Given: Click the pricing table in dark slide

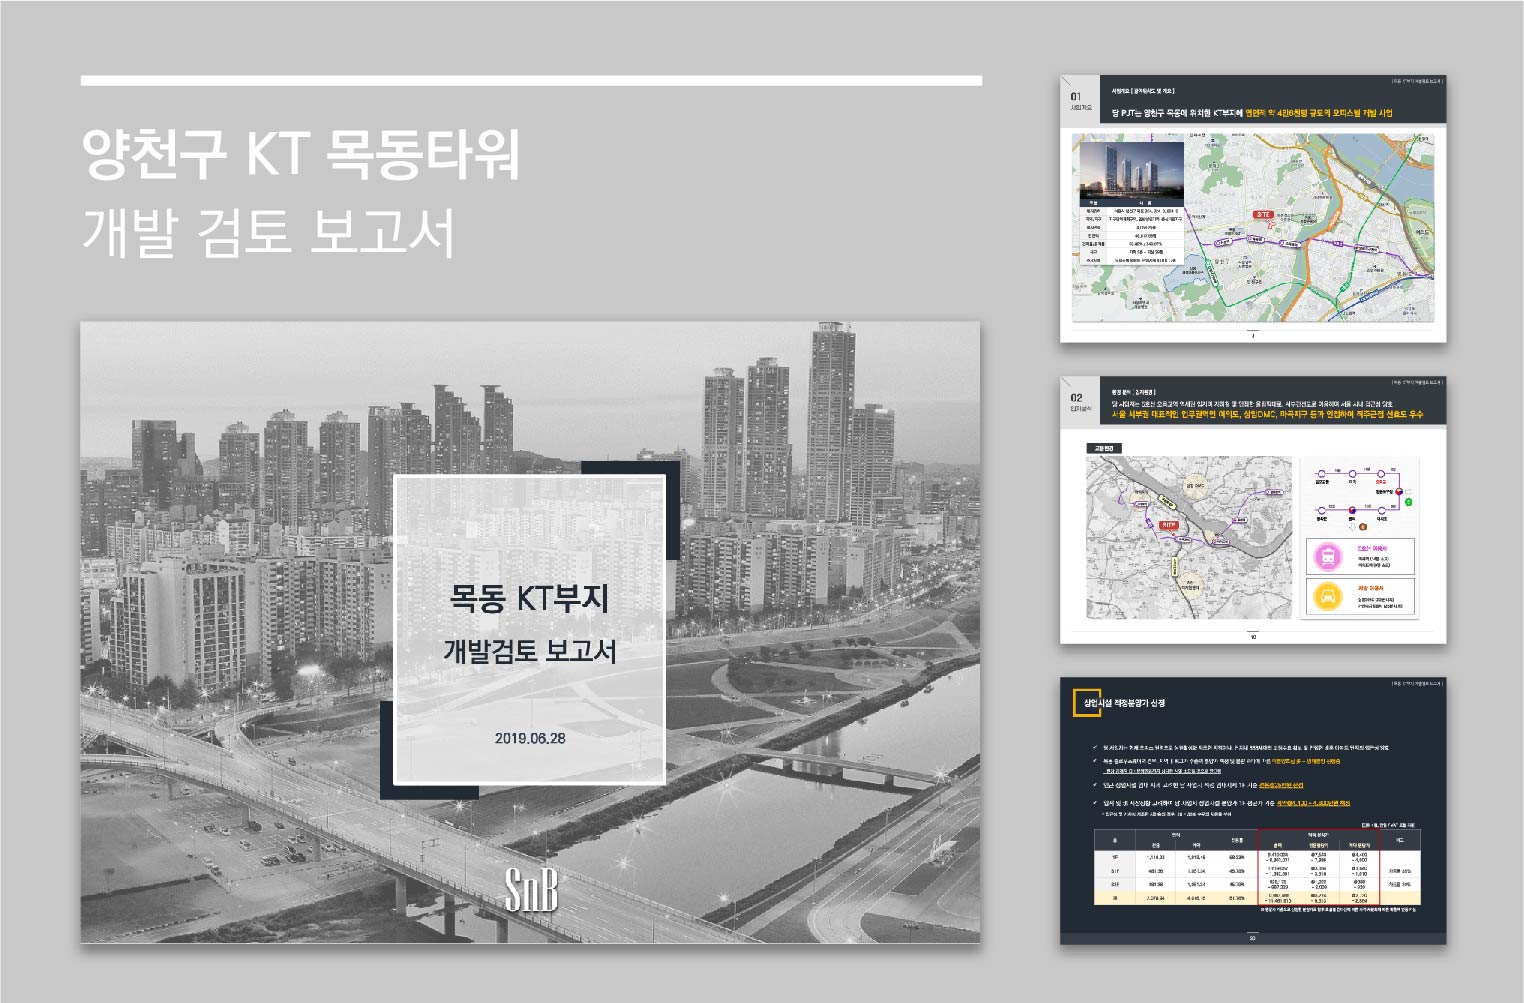Looking at the screenshot, I should point(1257,866).
